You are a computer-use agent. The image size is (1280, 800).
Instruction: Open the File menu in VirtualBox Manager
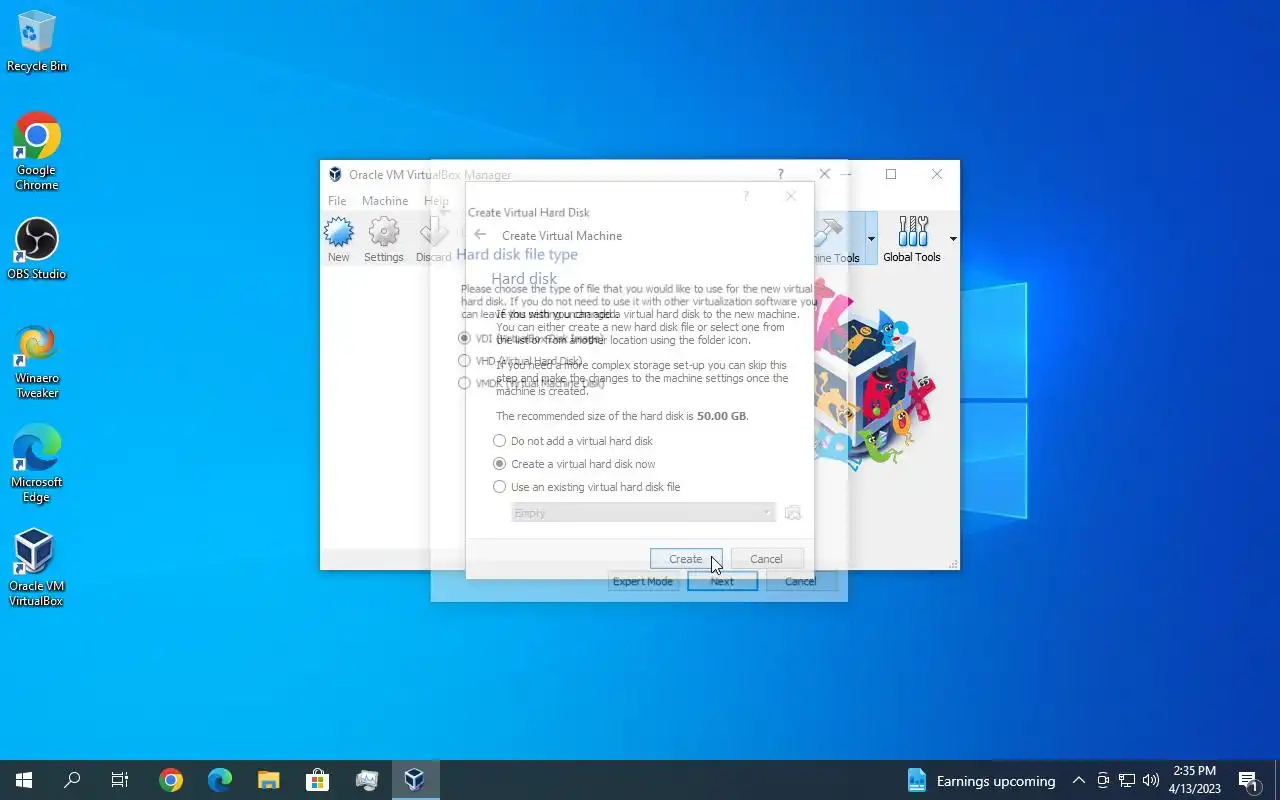click(337, 201)
